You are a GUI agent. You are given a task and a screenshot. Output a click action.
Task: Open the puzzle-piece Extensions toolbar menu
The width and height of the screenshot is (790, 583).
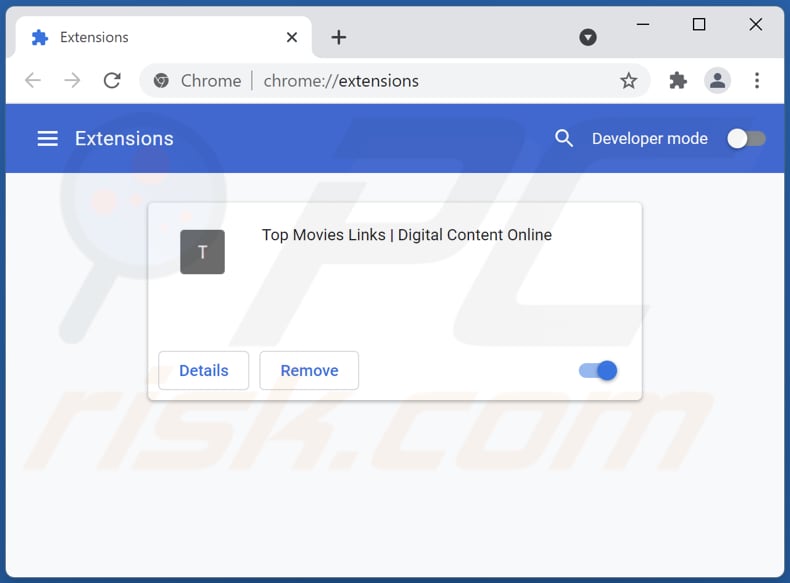(678, 81)
